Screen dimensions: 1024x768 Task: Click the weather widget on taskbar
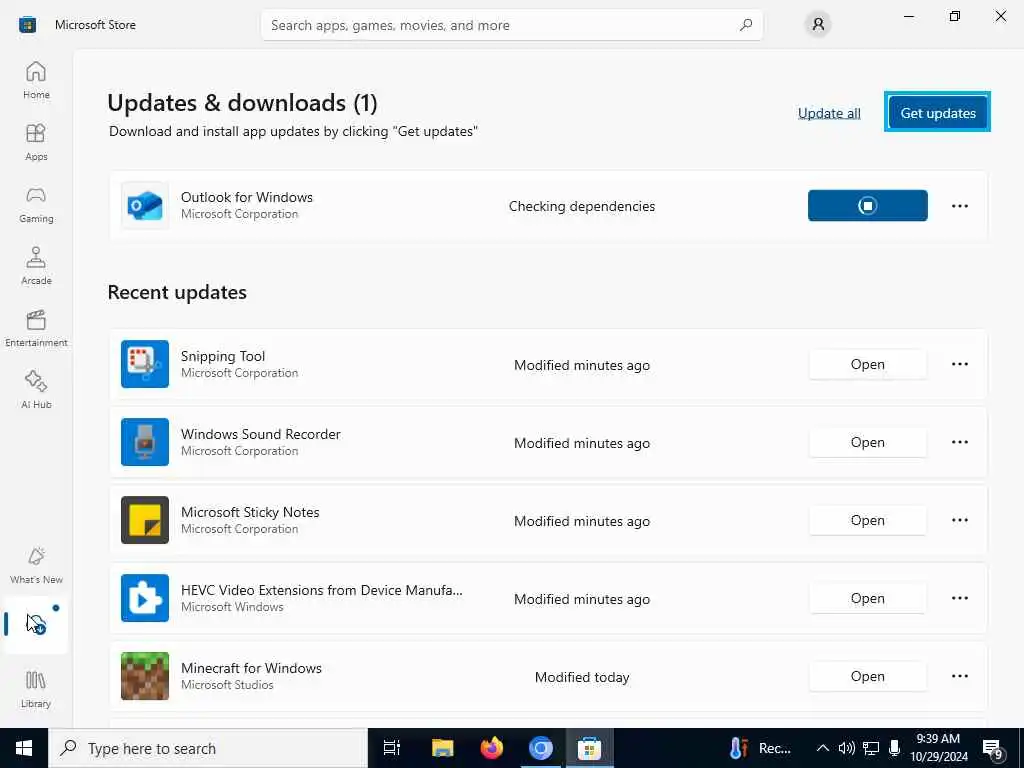(x=760, y=748)
